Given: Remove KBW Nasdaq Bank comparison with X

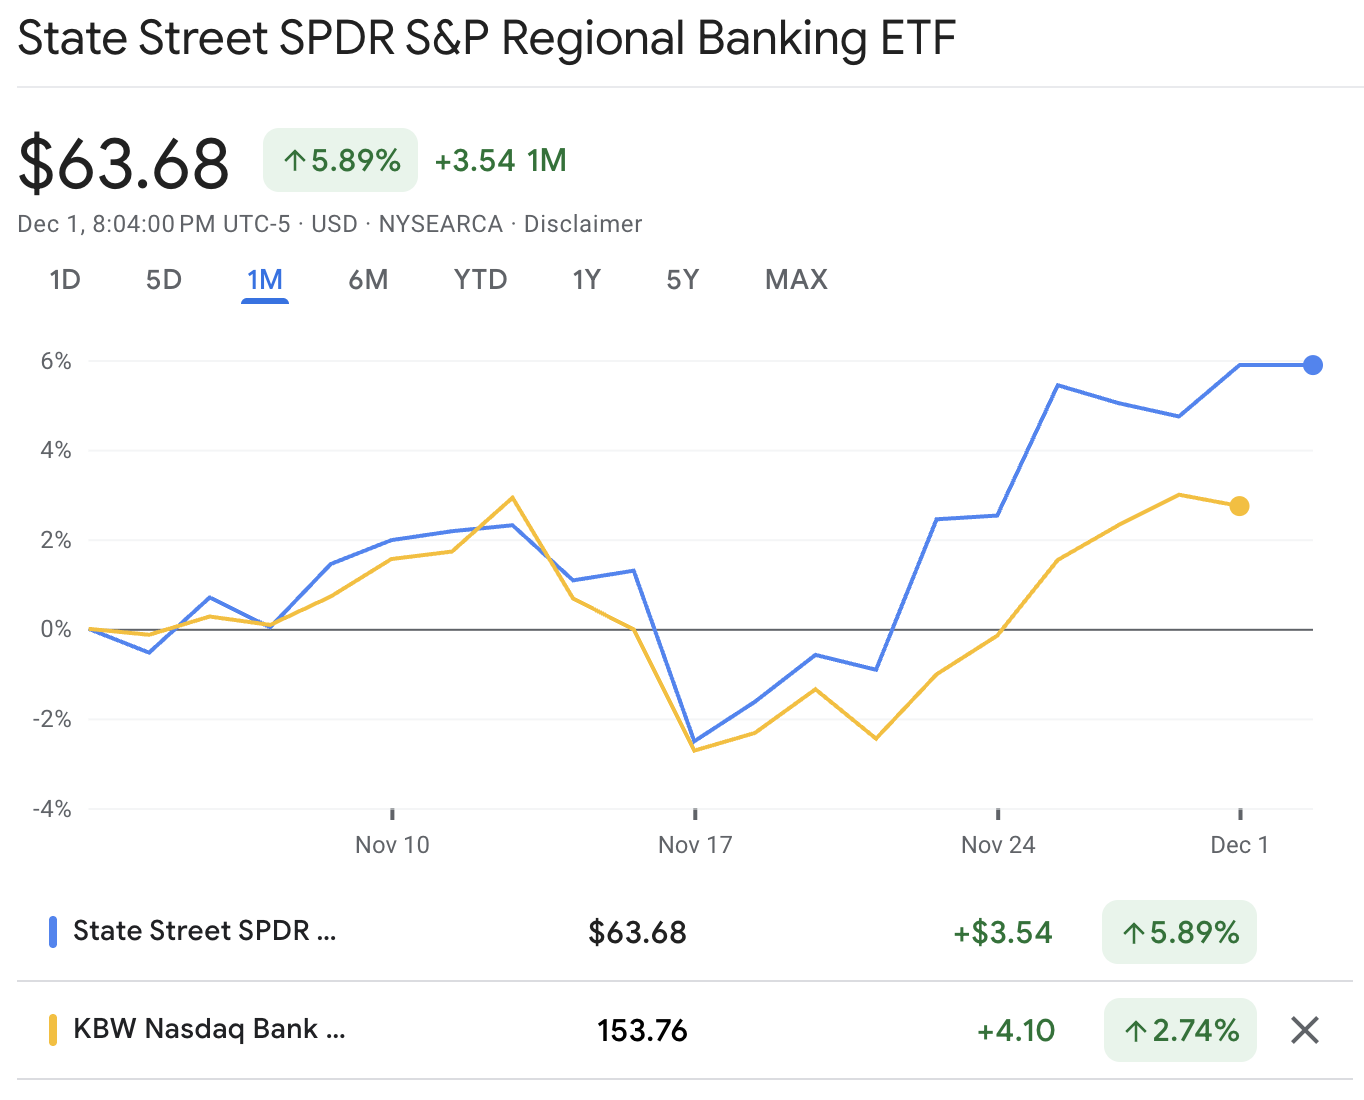Looking at the screenshot, I should [1304, 1030].
